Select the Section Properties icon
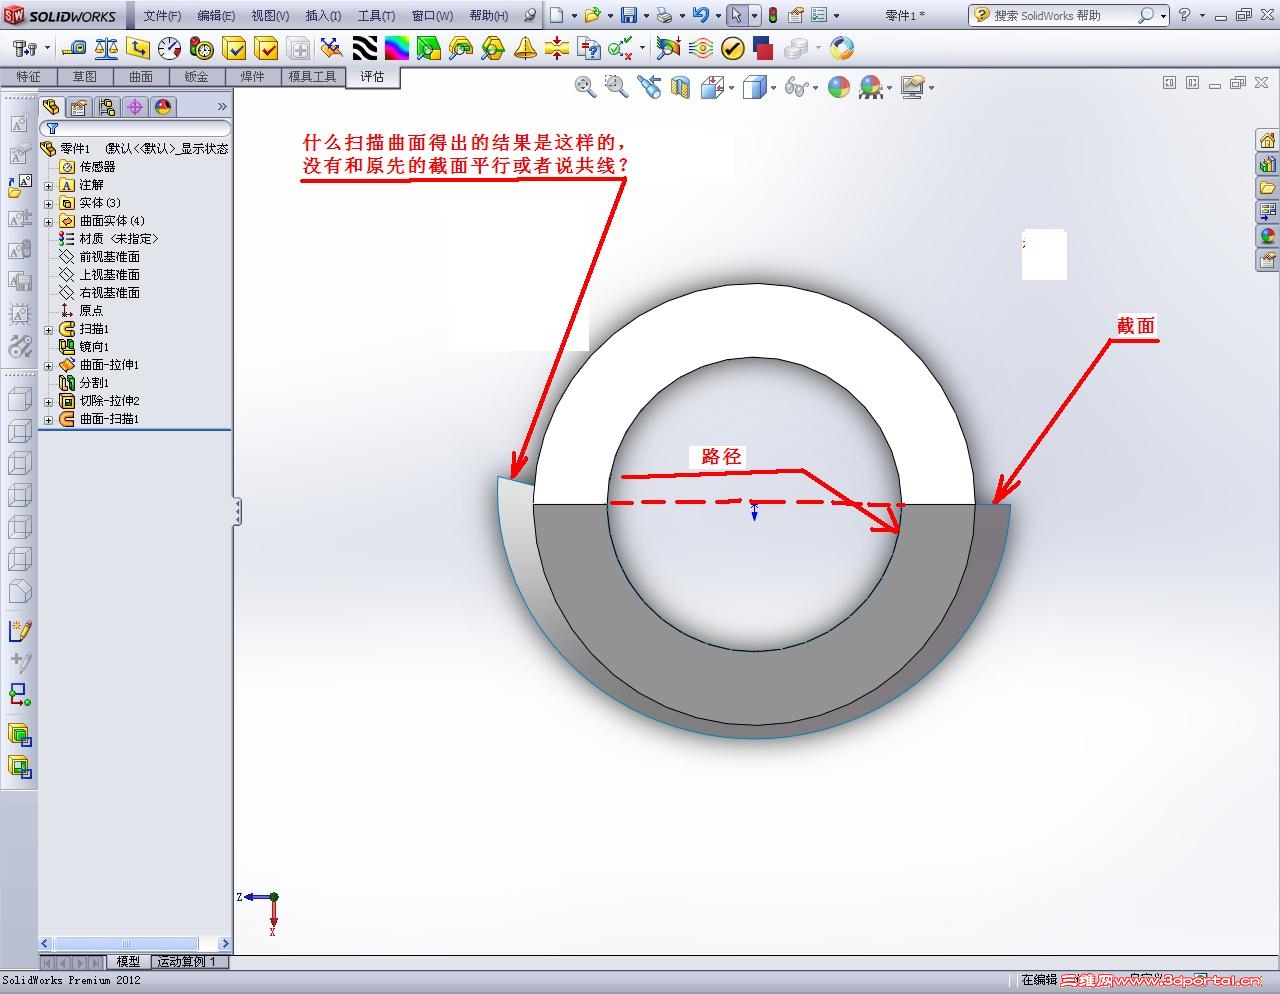Screen dimensions: 1280x994 click(138, 48)
